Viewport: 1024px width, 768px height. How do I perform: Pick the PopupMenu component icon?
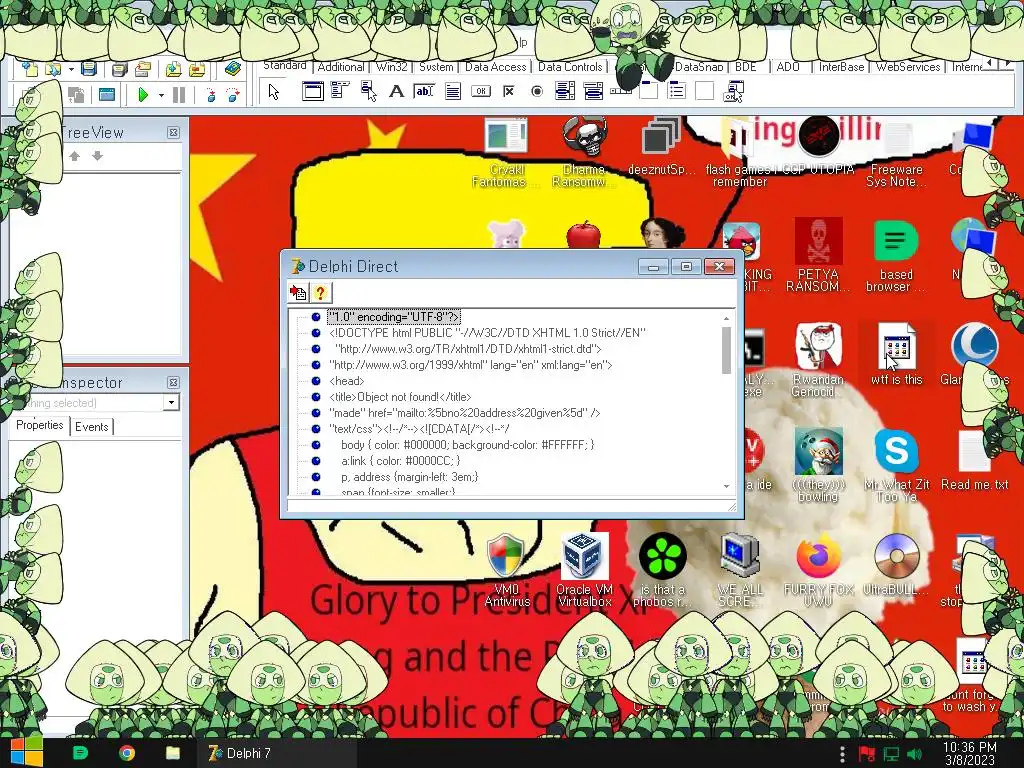[368, 91]
